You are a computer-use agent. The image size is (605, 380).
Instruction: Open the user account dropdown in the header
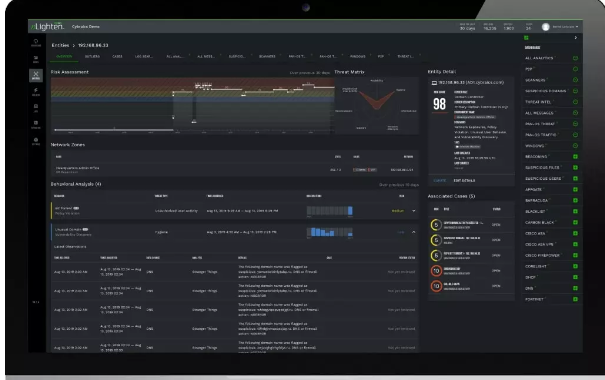565,27
